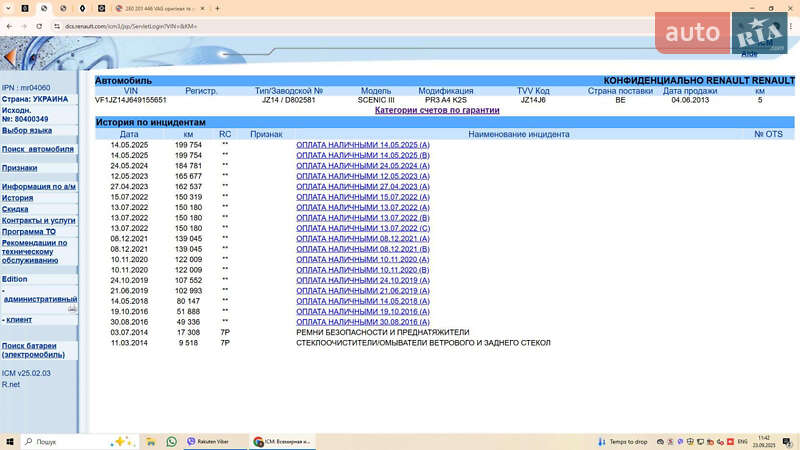Click the Windows Start button
Screen dimensions: 800x450
point(9,441)
